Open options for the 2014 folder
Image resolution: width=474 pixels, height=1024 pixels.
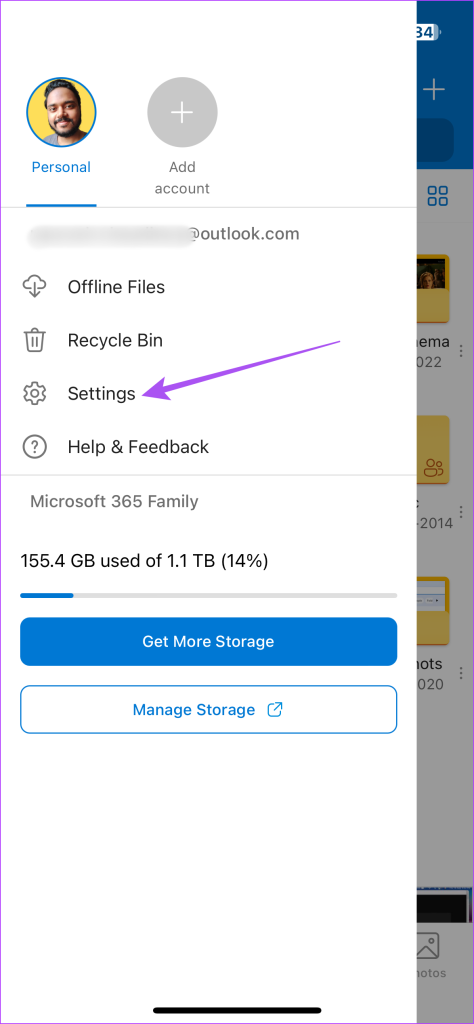[462, 511]
